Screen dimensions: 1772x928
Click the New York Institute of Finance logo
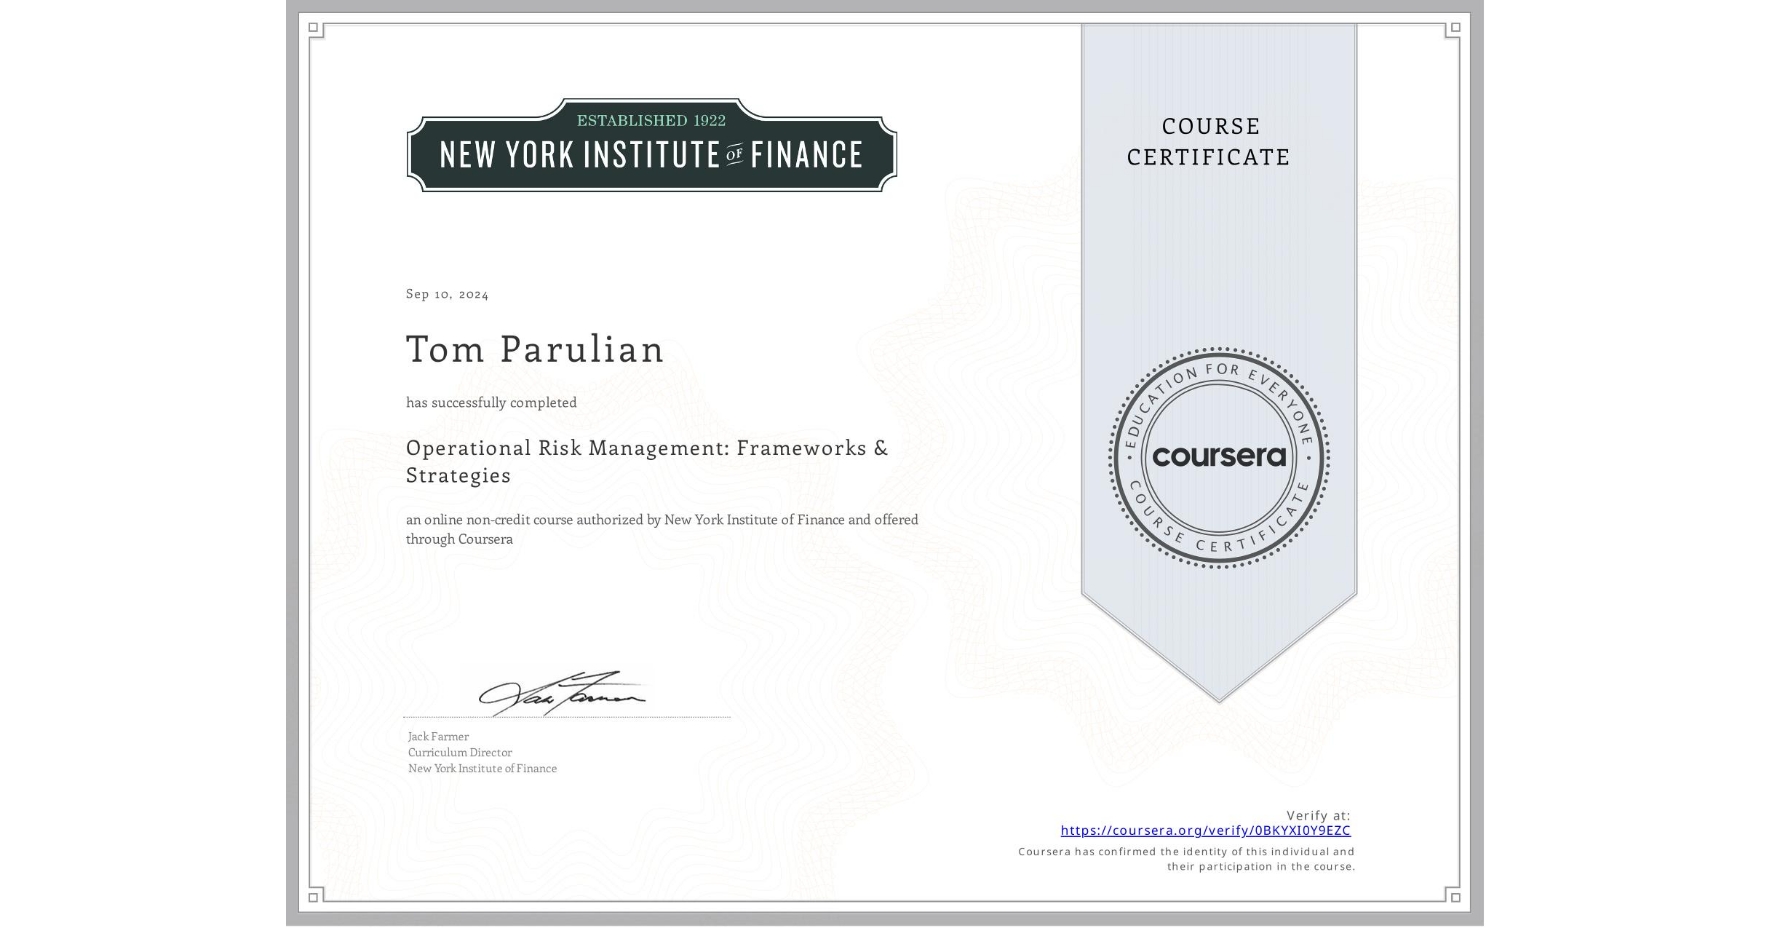pyautogui.click(x=650, y=151)
